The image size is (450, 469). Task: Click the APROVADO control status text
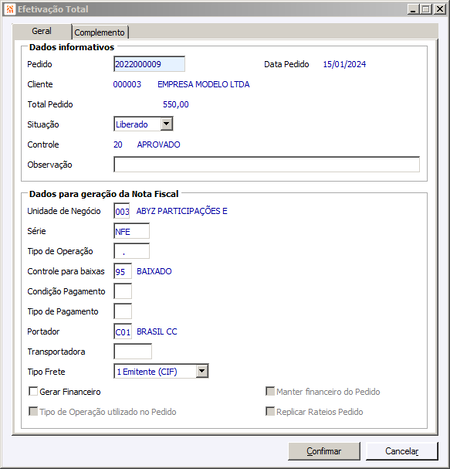(x=158, y=145)
